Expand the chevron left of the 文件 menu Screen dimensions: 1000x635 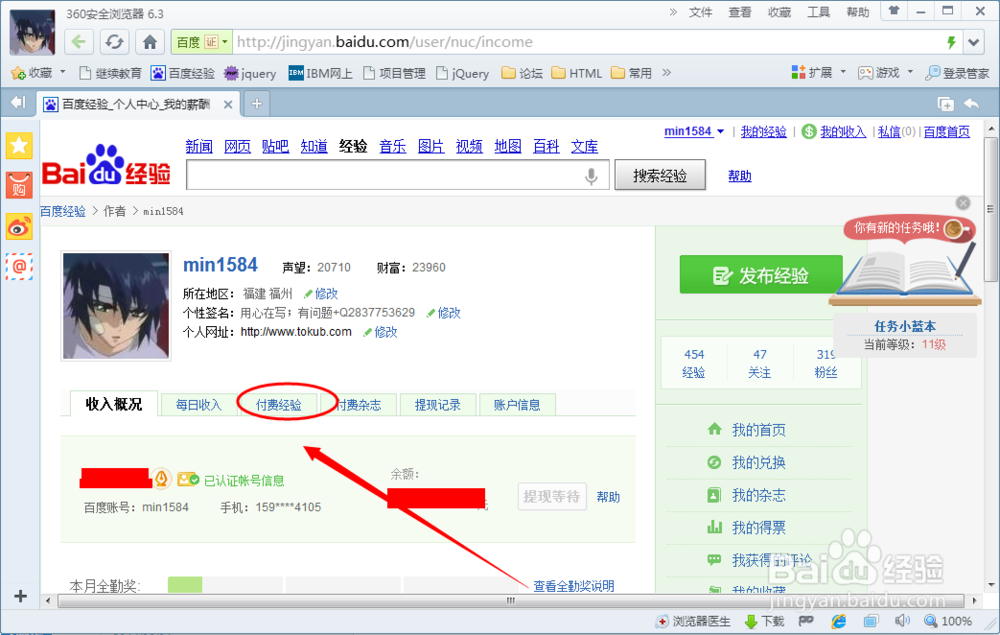pos(673,11)
